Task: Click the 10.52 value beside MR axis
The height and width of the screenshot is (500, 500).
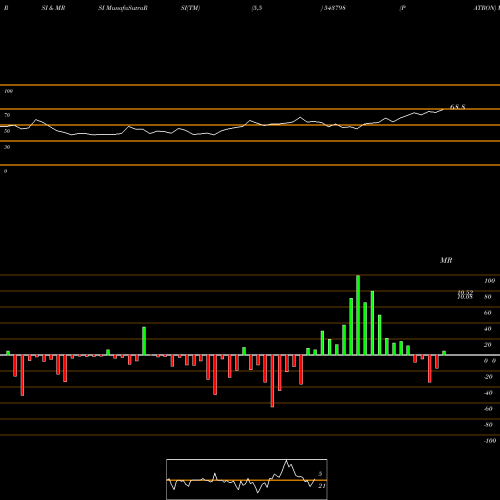Action: pyautogui.click(x=465, y=292)
